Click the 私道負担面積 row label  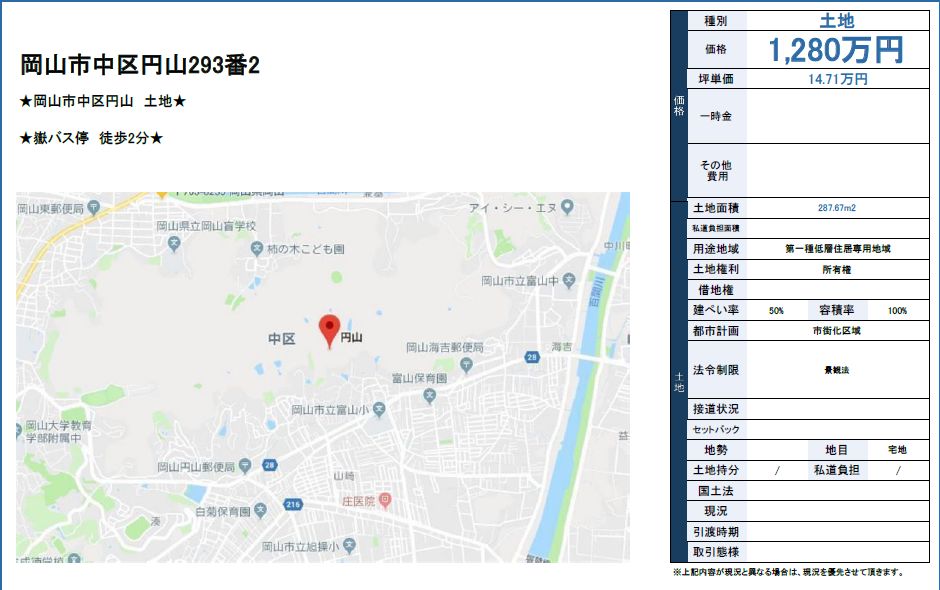point(716,228)
